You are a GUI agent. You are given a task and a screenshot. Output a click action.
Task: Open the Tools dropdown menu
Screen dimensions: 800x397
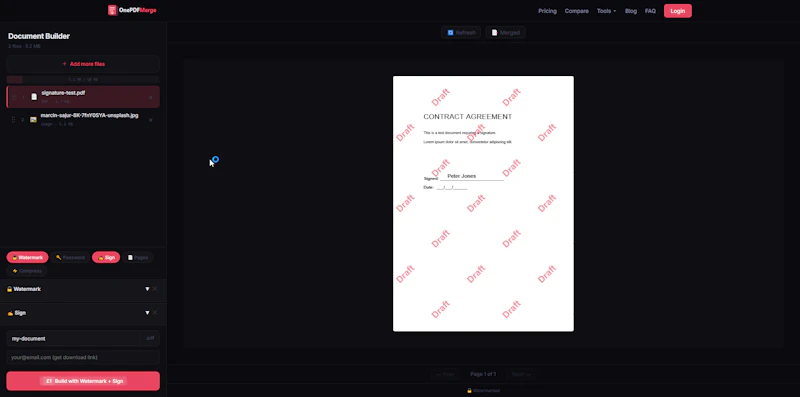tap(606, 11)
